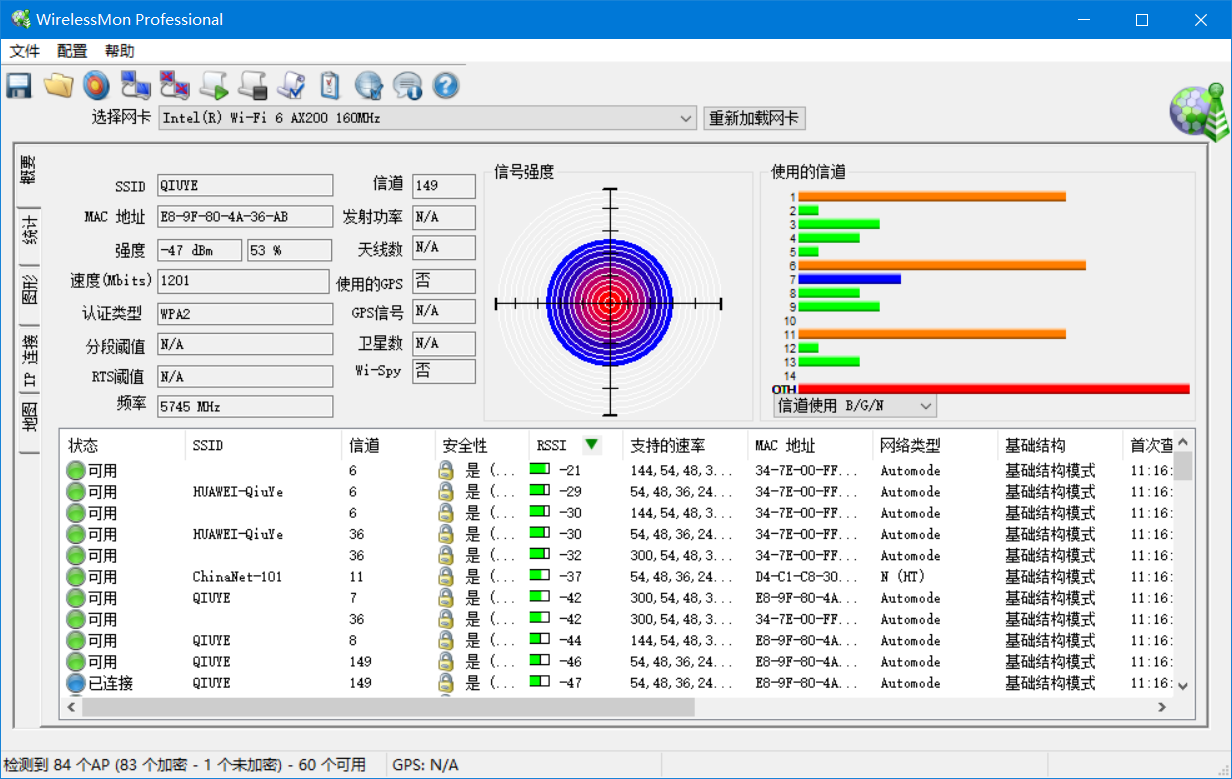Open the 帮助 menu

(x=119, y=51)
